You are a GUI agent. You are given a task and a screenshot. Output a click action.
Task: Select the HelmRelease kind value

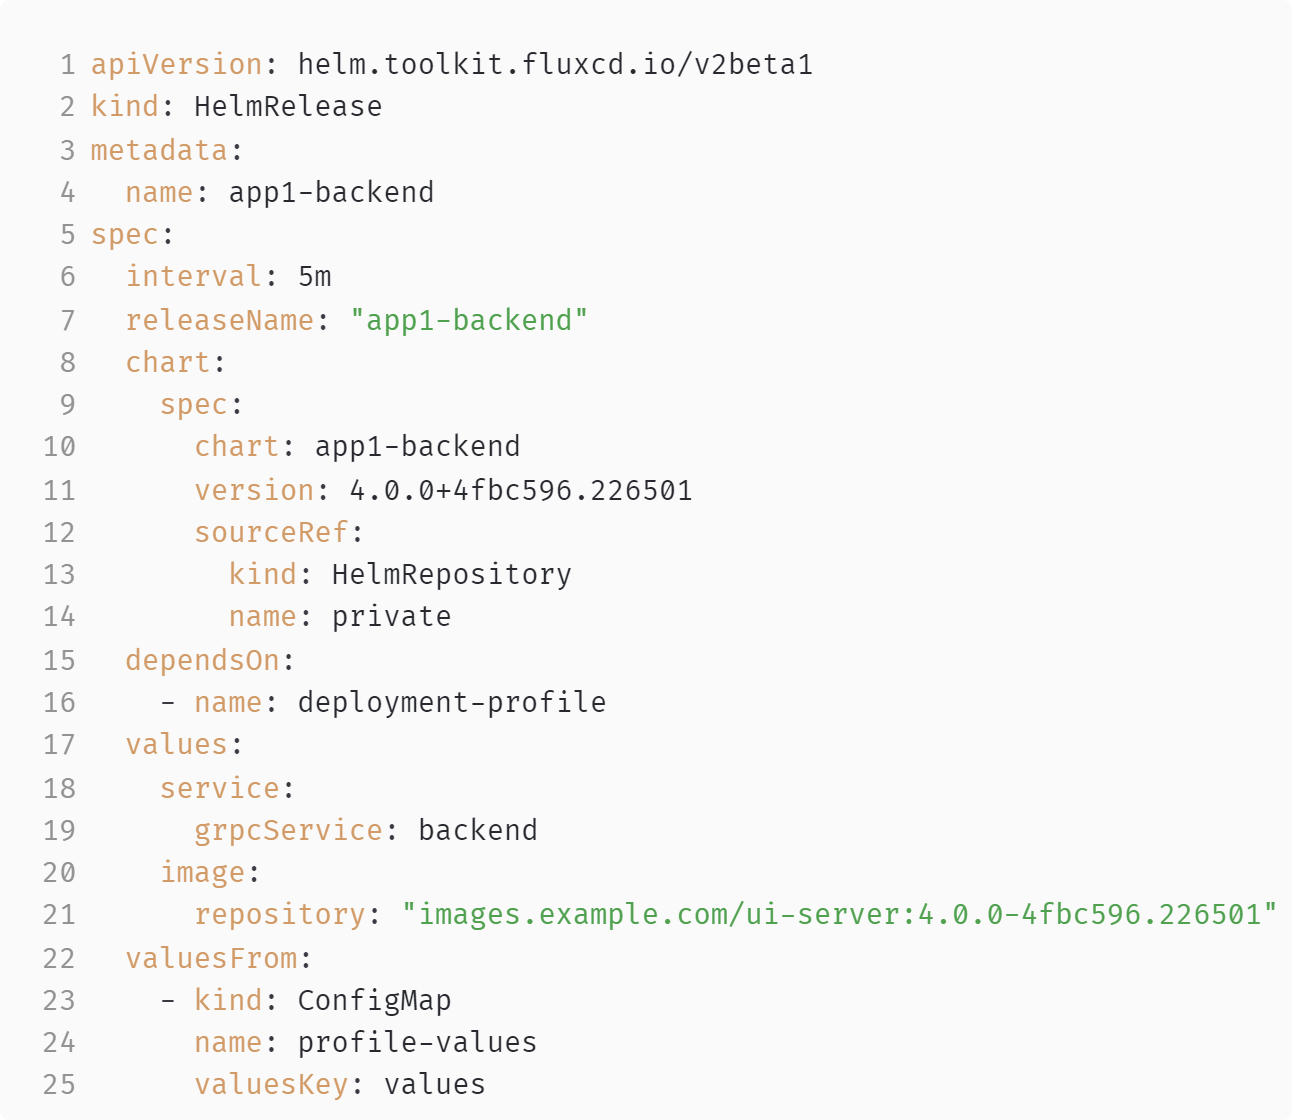[288, 107]
